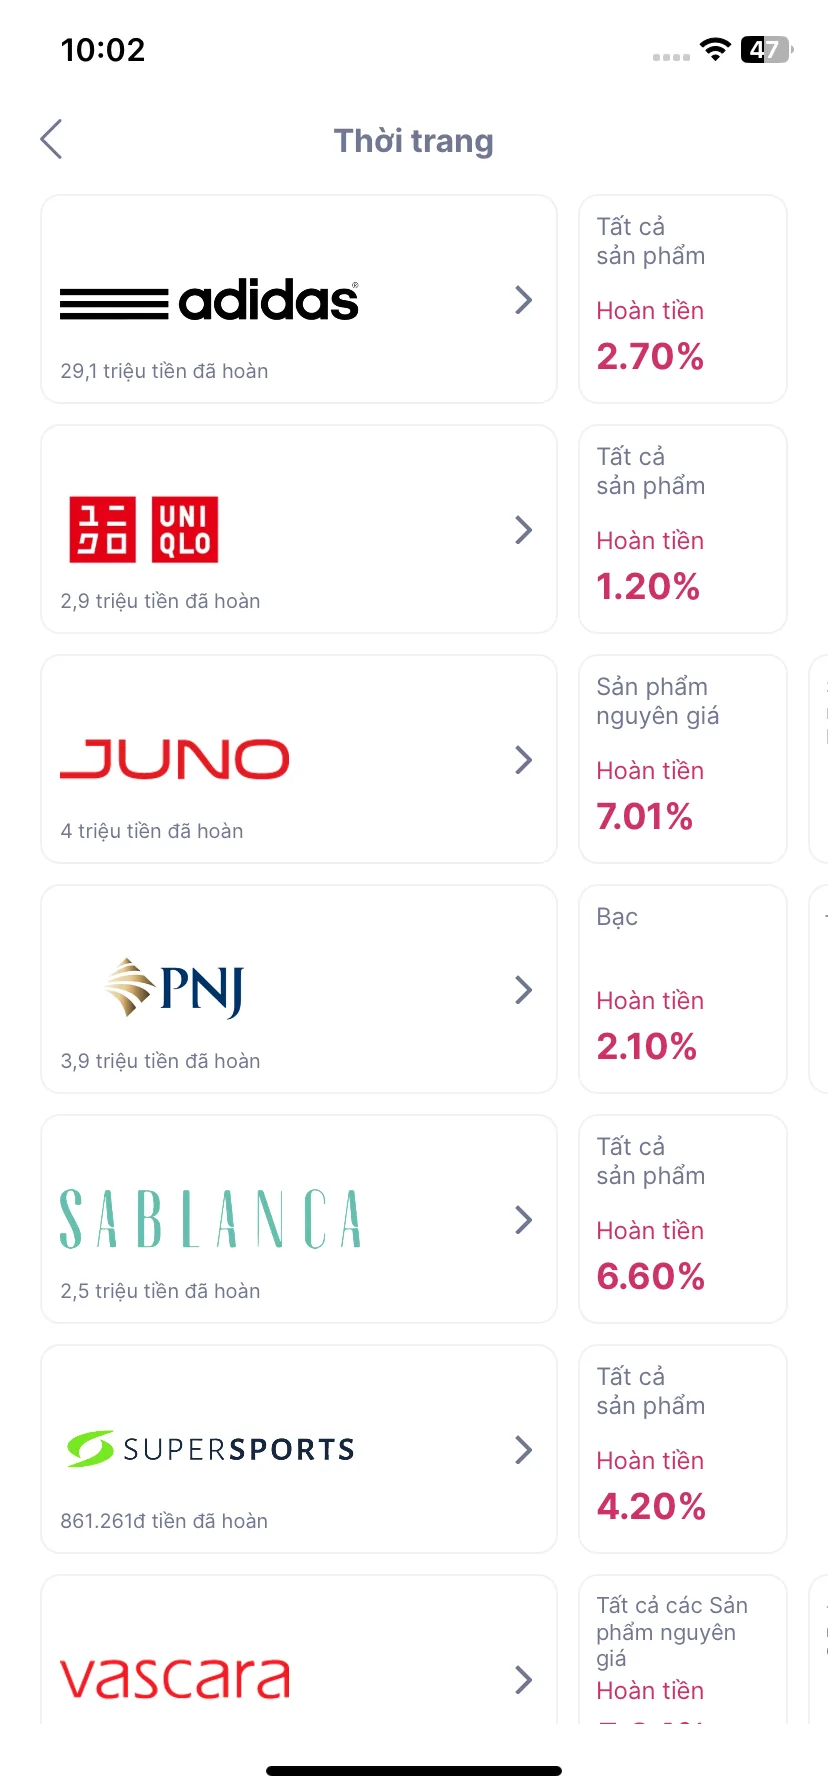Open the Vascara logo

175,1679
